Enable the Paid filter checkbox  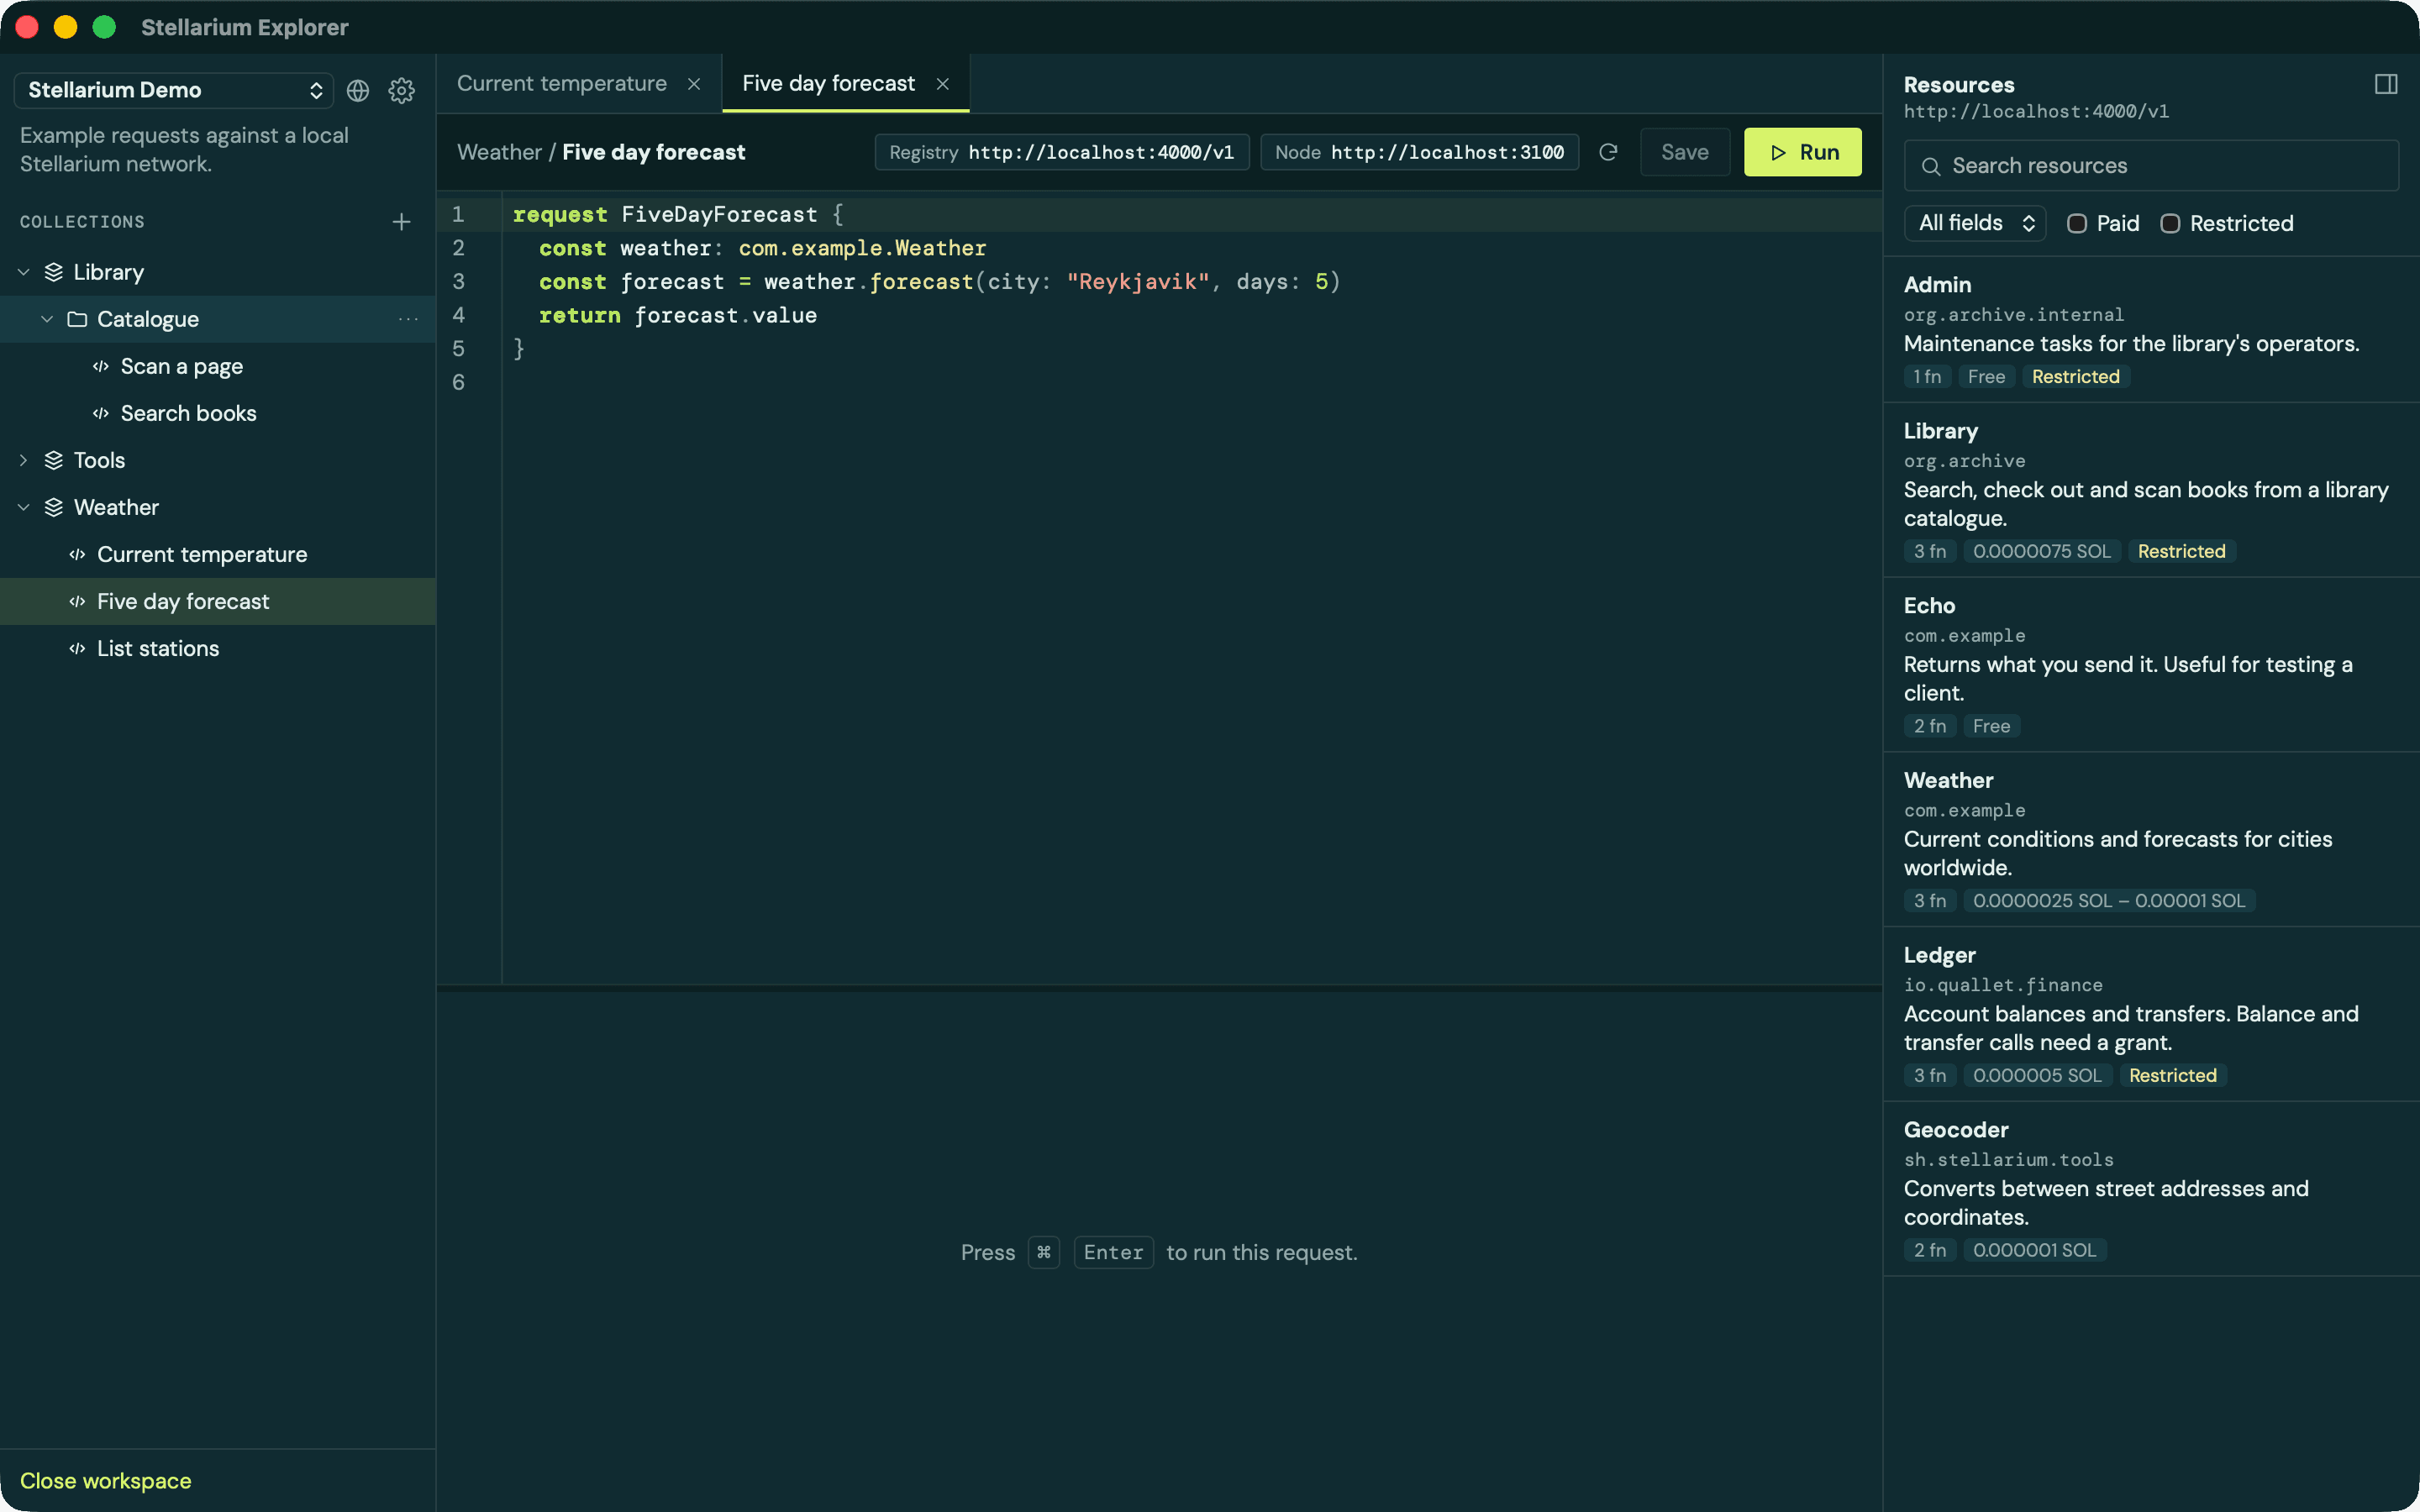[2077, 223]
